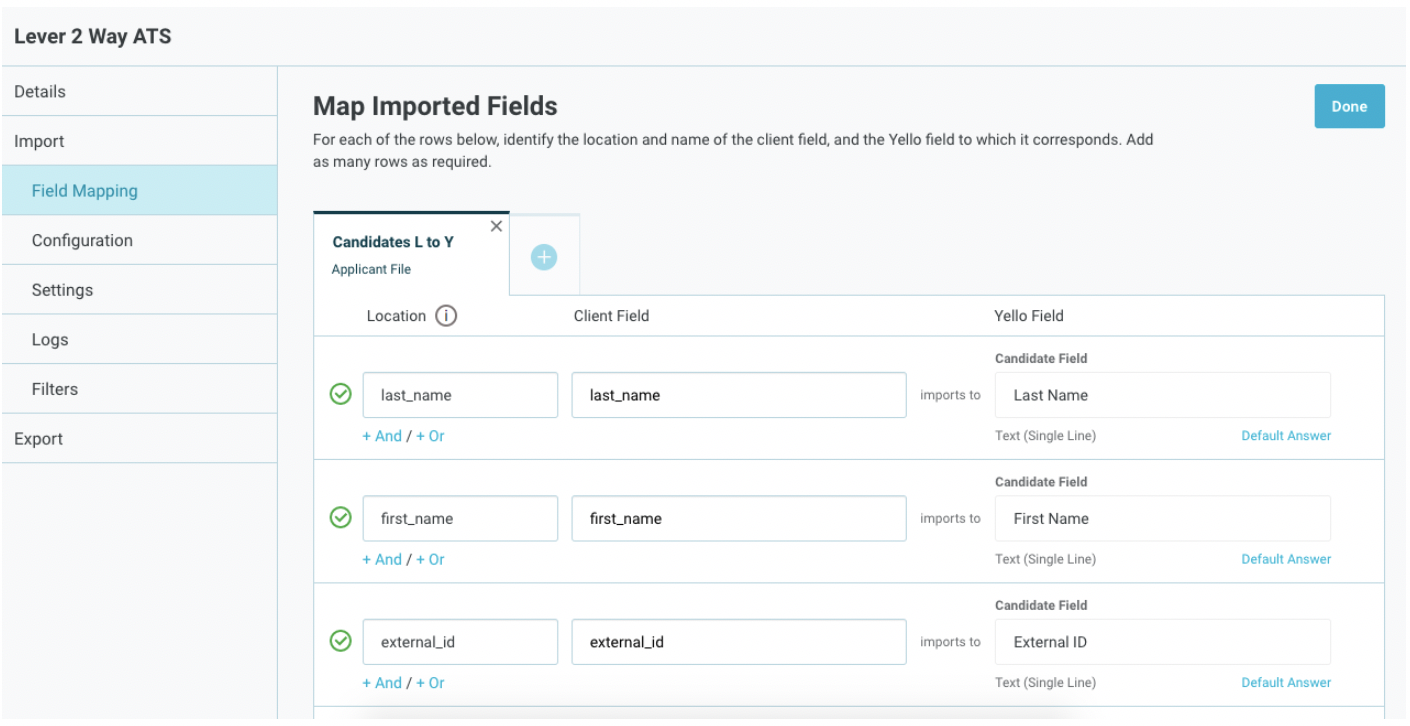Click green checkmark beside last_name row
The width and height of the screenshot is (1410, 726).
pos(340,394)
